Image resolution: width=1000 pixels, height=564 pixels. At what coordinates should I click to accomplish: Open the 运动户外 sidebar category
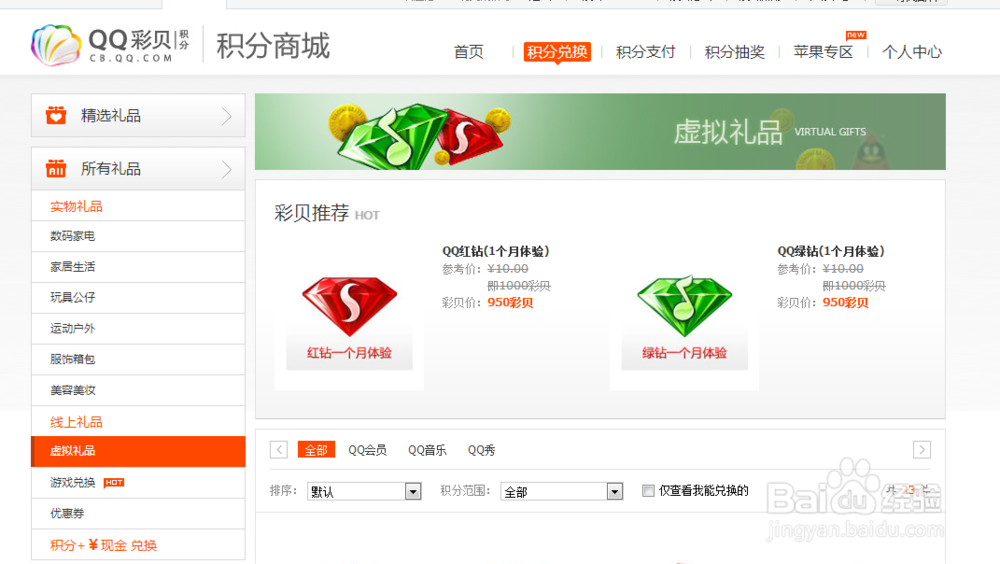(x=138, y=329)
